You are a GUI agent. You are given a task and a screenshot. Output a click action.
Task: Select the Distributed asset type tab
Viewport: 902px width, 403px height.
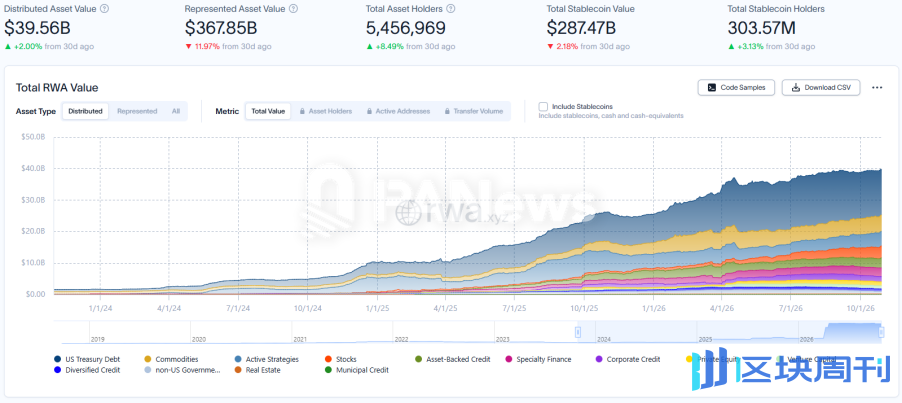pyautogui.click(x=85, y=111)
